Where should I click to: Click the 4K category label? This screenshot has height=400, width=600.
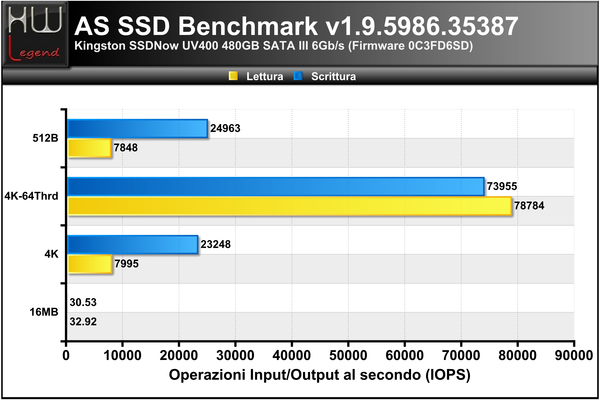(51, 254)
